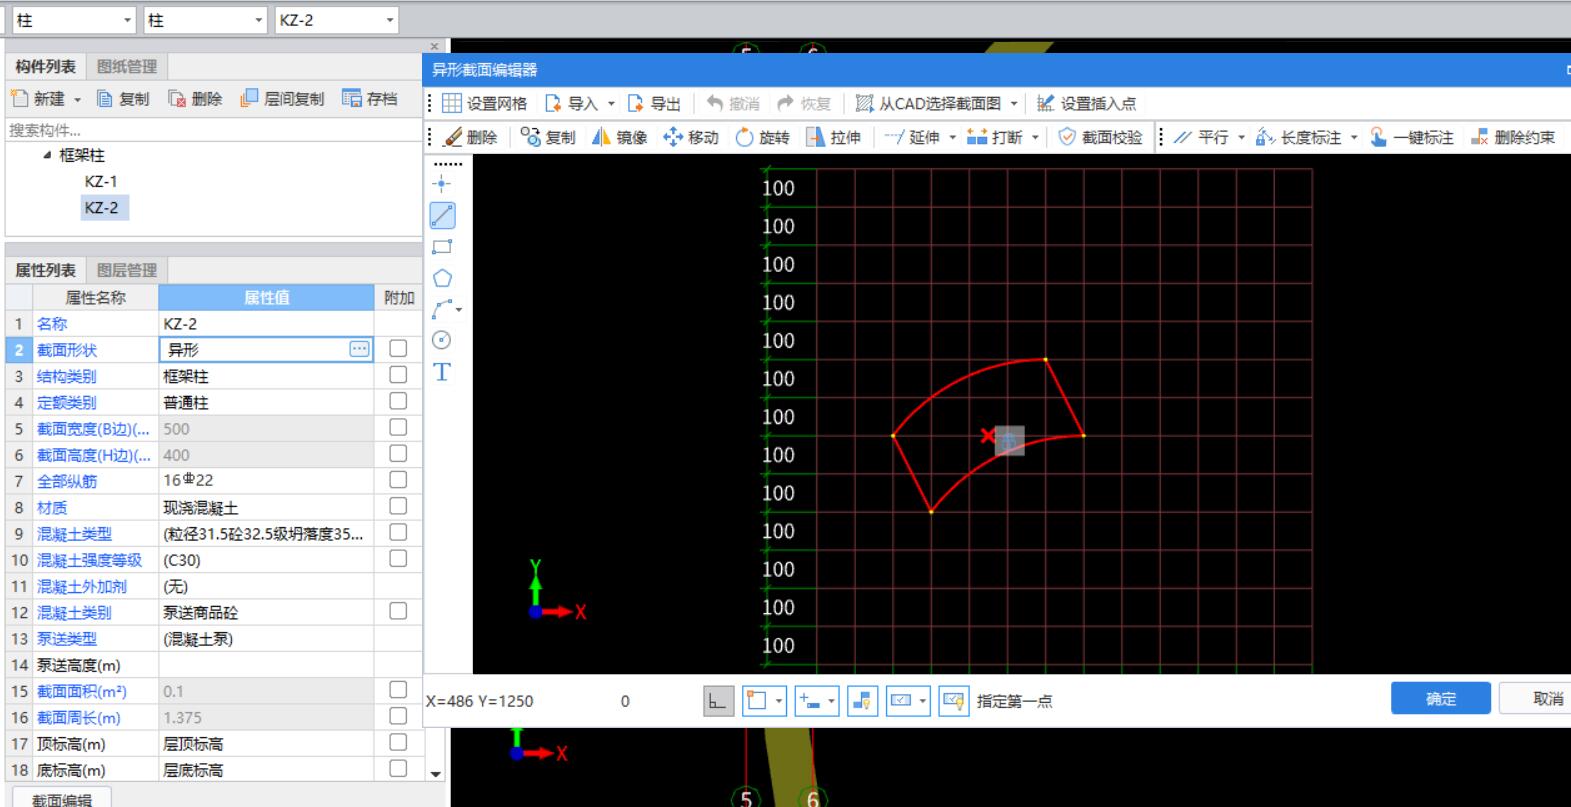Viewport: 1571px width, 807px height.
Task: Toggle checkbox for 定额类别 row
Action: pos(398,401)
